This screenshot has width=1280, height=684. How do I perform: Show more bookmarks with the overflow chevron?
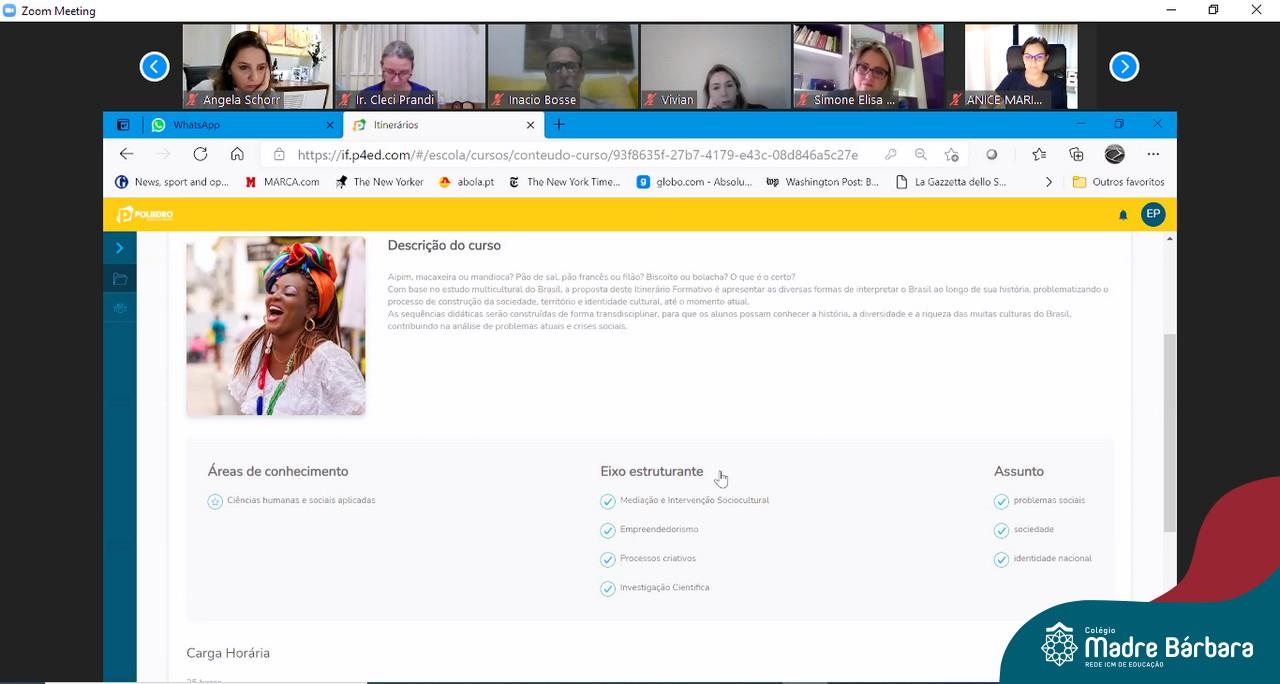[x=1048, y=182]
